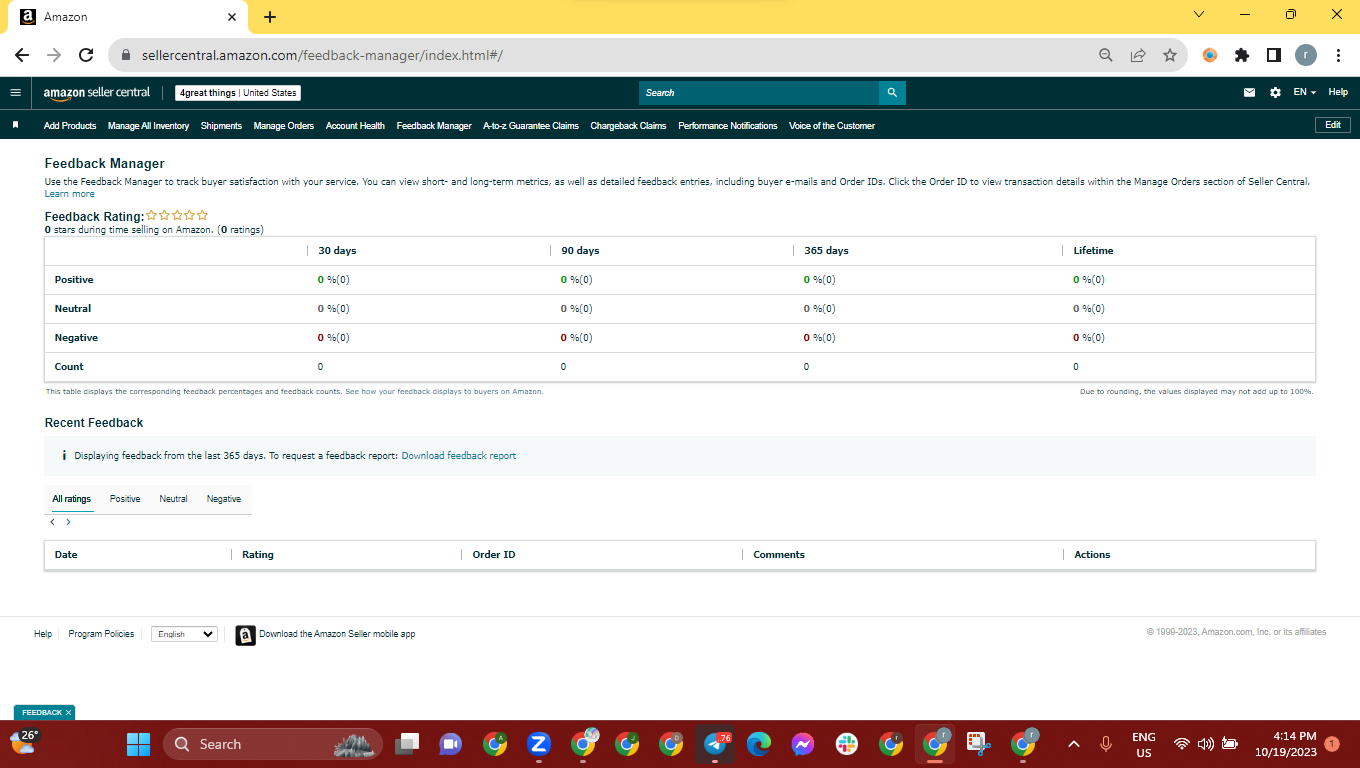Open the messages envelope icon
This screenshot has height=768, width=1360.
pyautogui.click(x=1249, y=93)
